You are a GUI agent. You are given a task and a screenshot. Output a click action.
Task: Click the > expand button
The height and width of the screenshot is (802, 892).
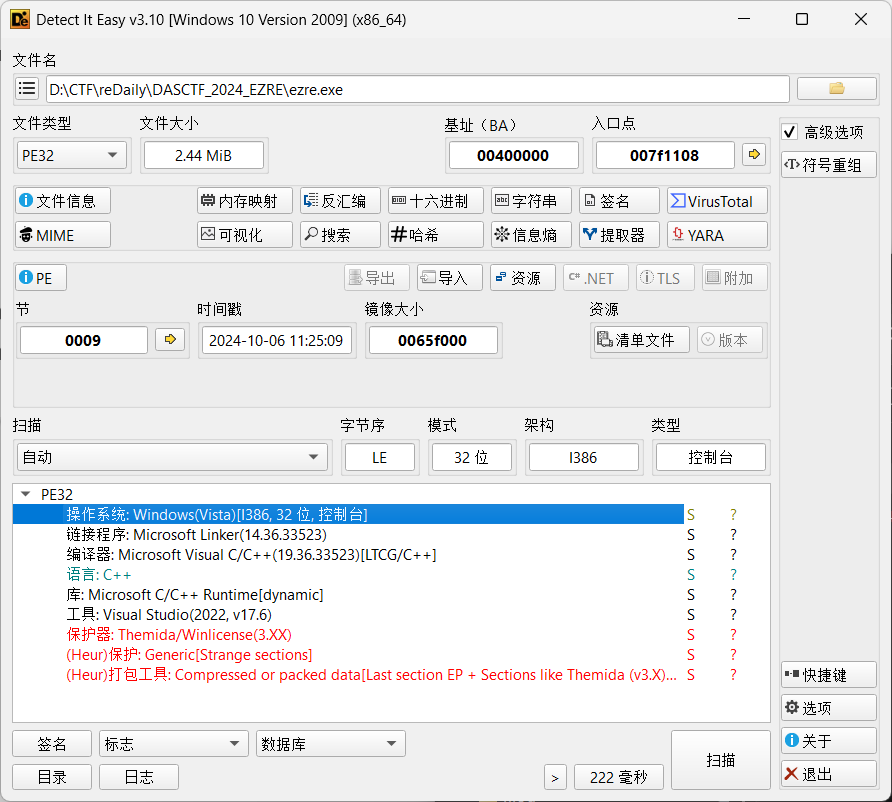[555, 778]
